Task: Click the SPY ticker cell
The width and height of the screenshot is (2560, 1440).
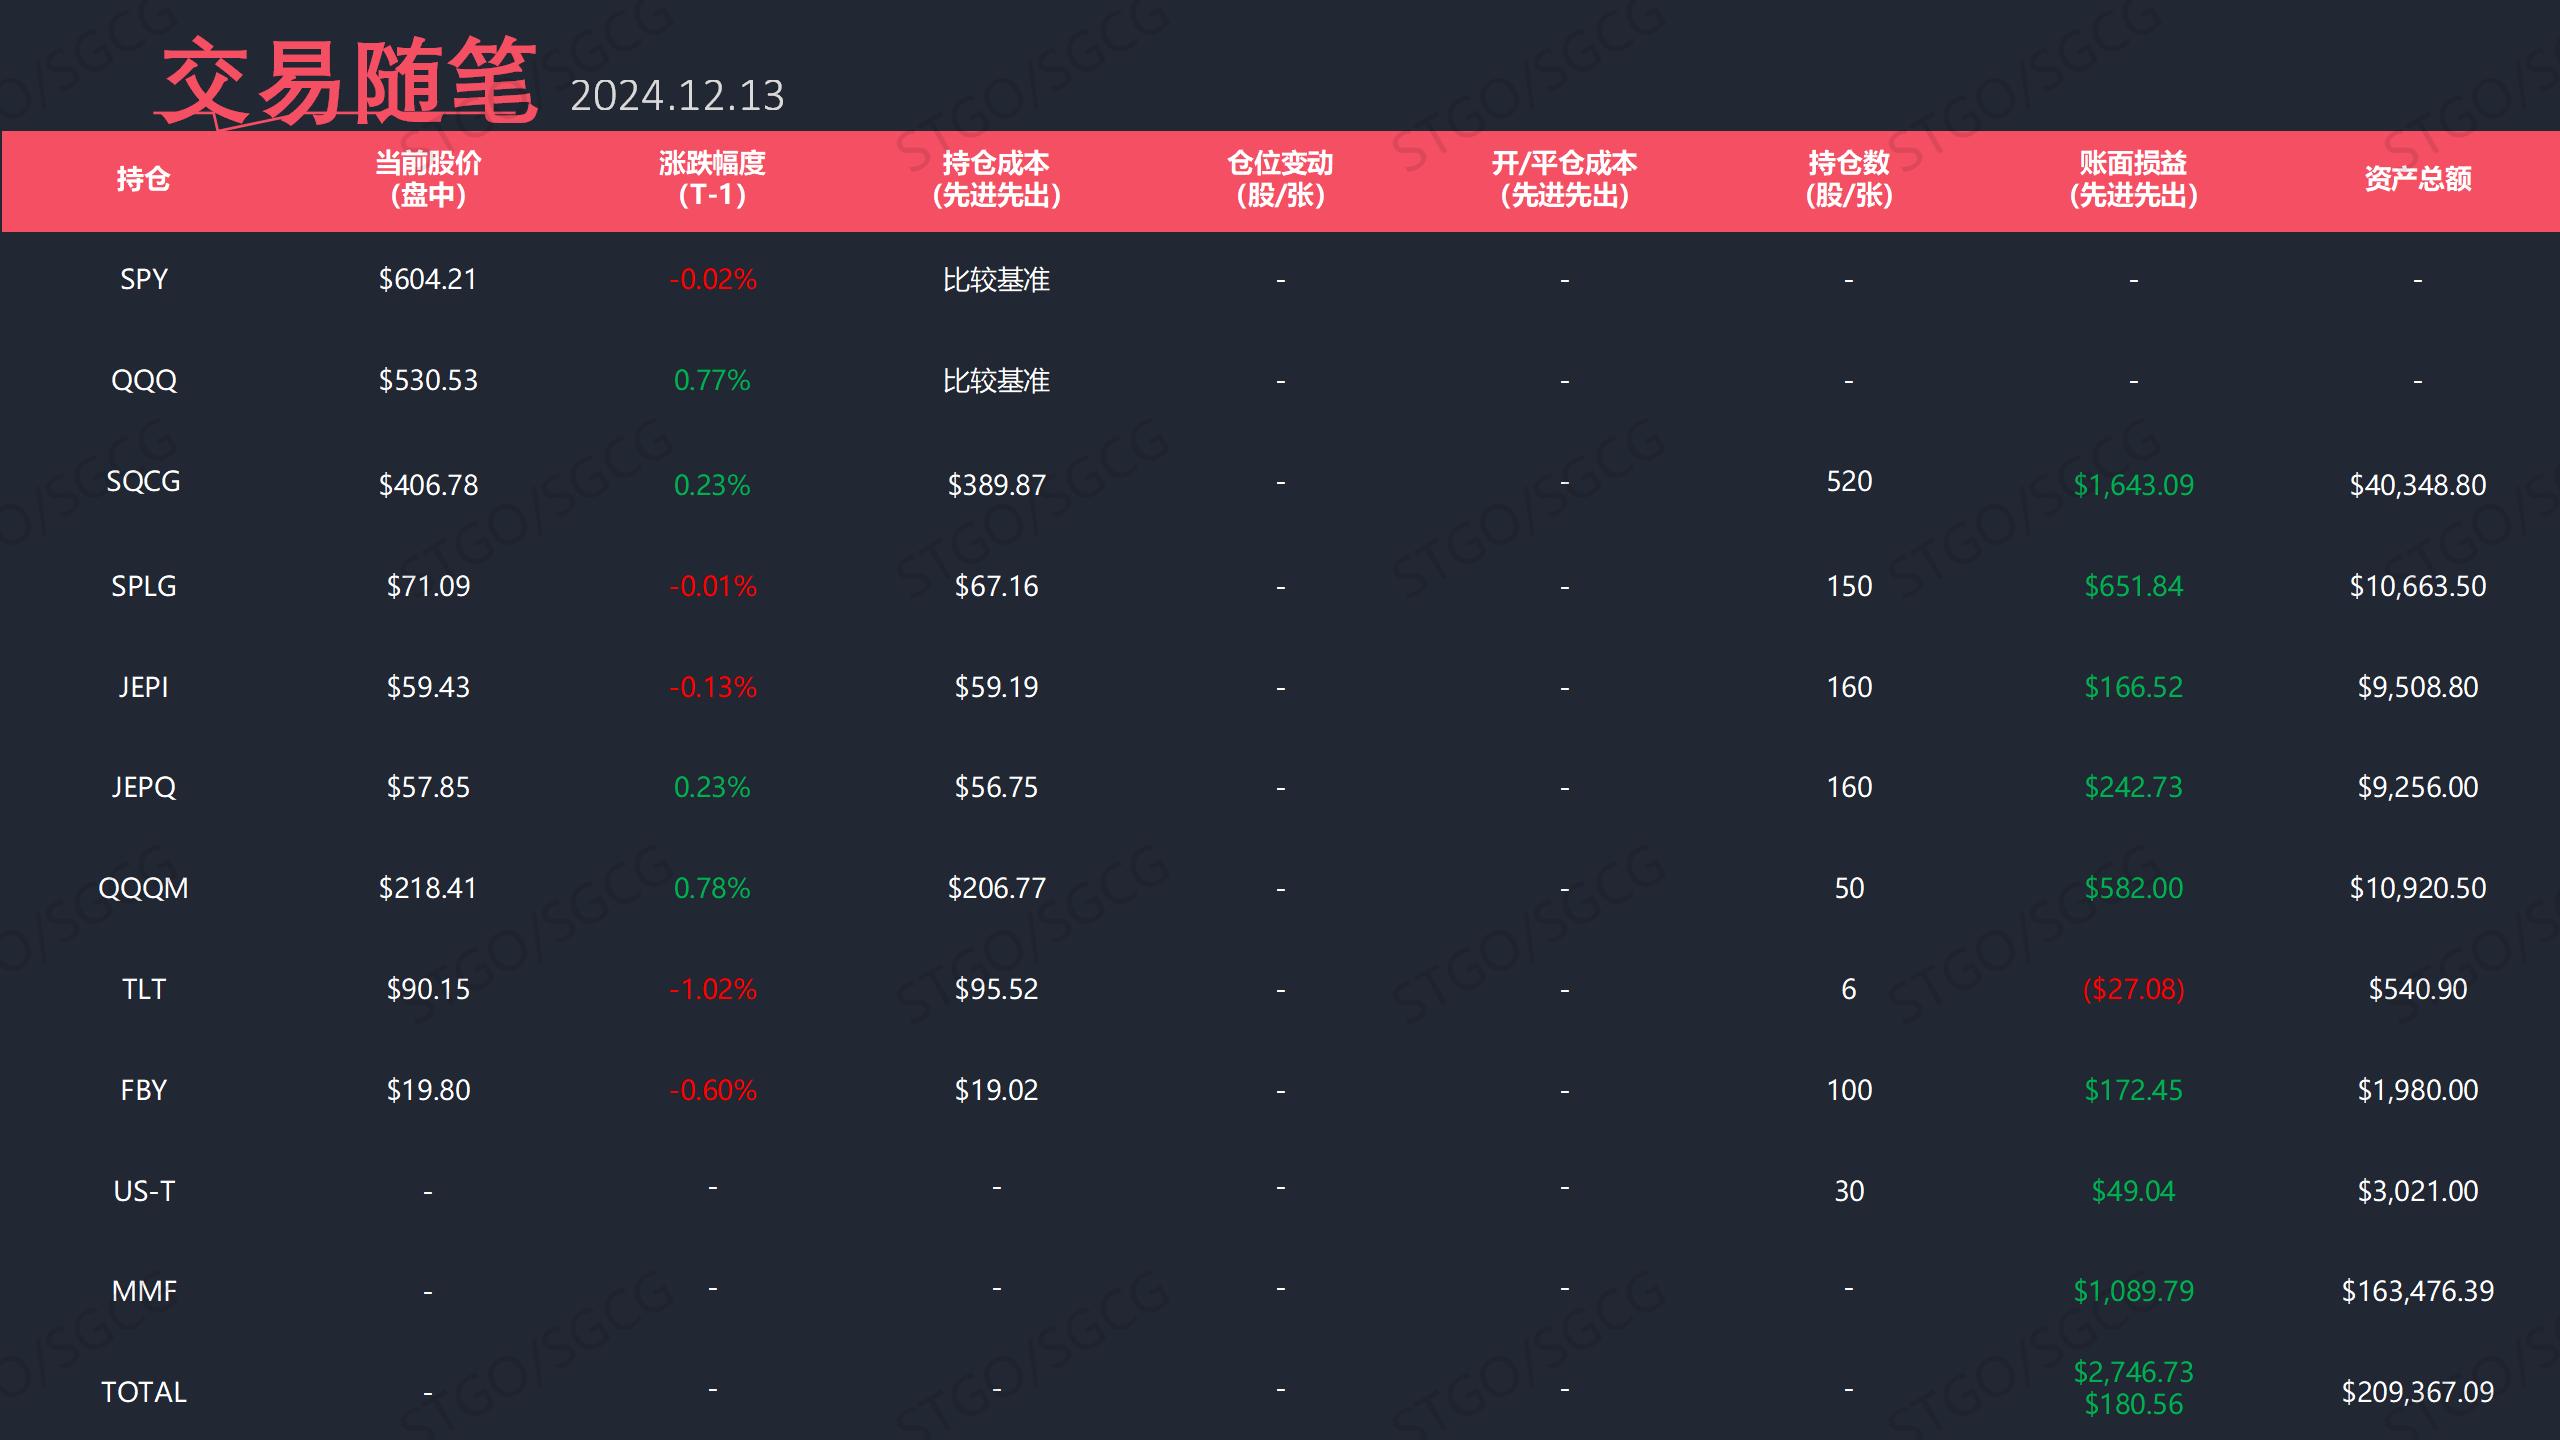Action: (143, 279)
